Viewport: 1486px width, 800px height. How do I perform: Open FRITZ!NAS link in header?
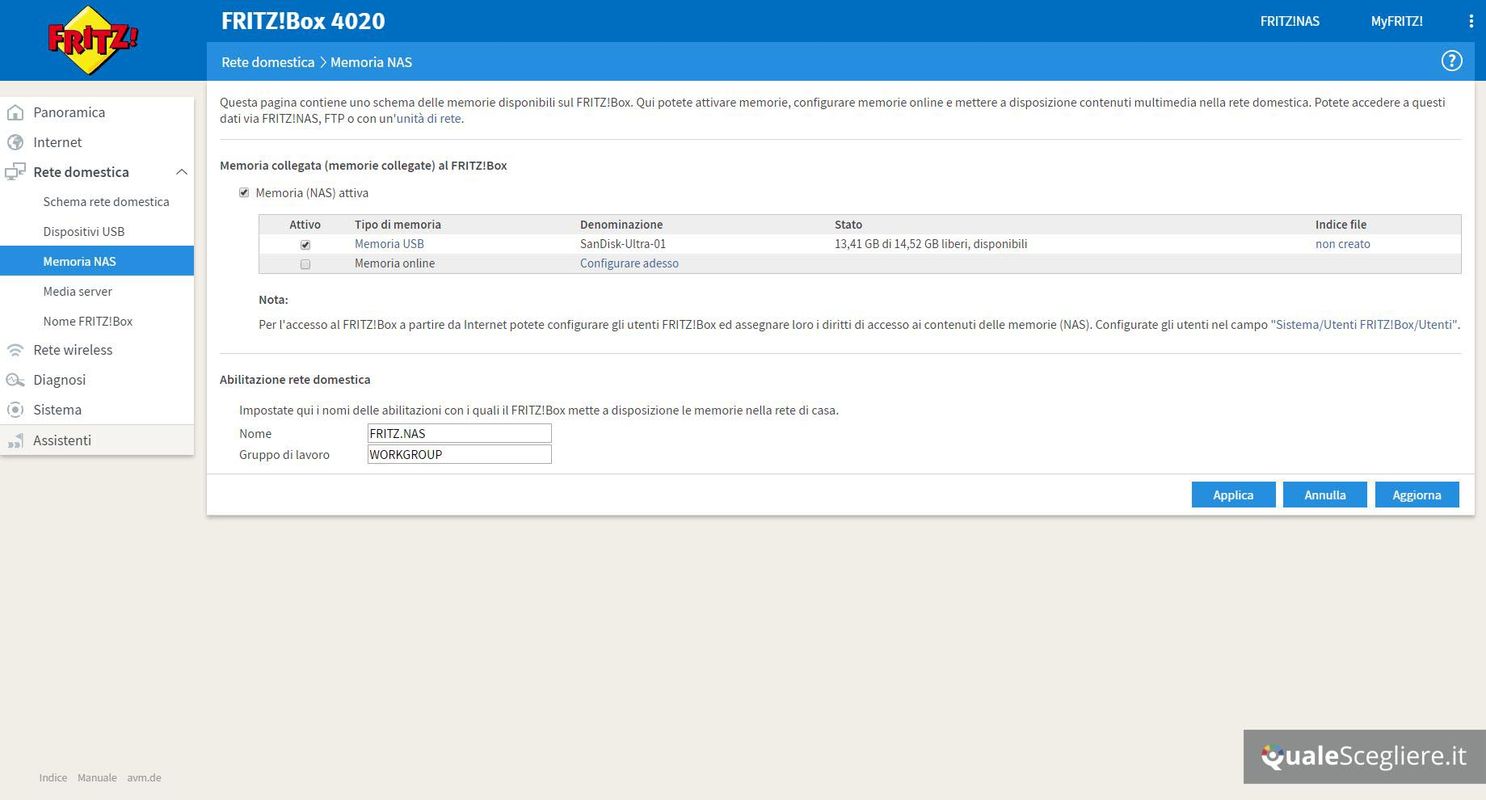(x=1289, y=21)
